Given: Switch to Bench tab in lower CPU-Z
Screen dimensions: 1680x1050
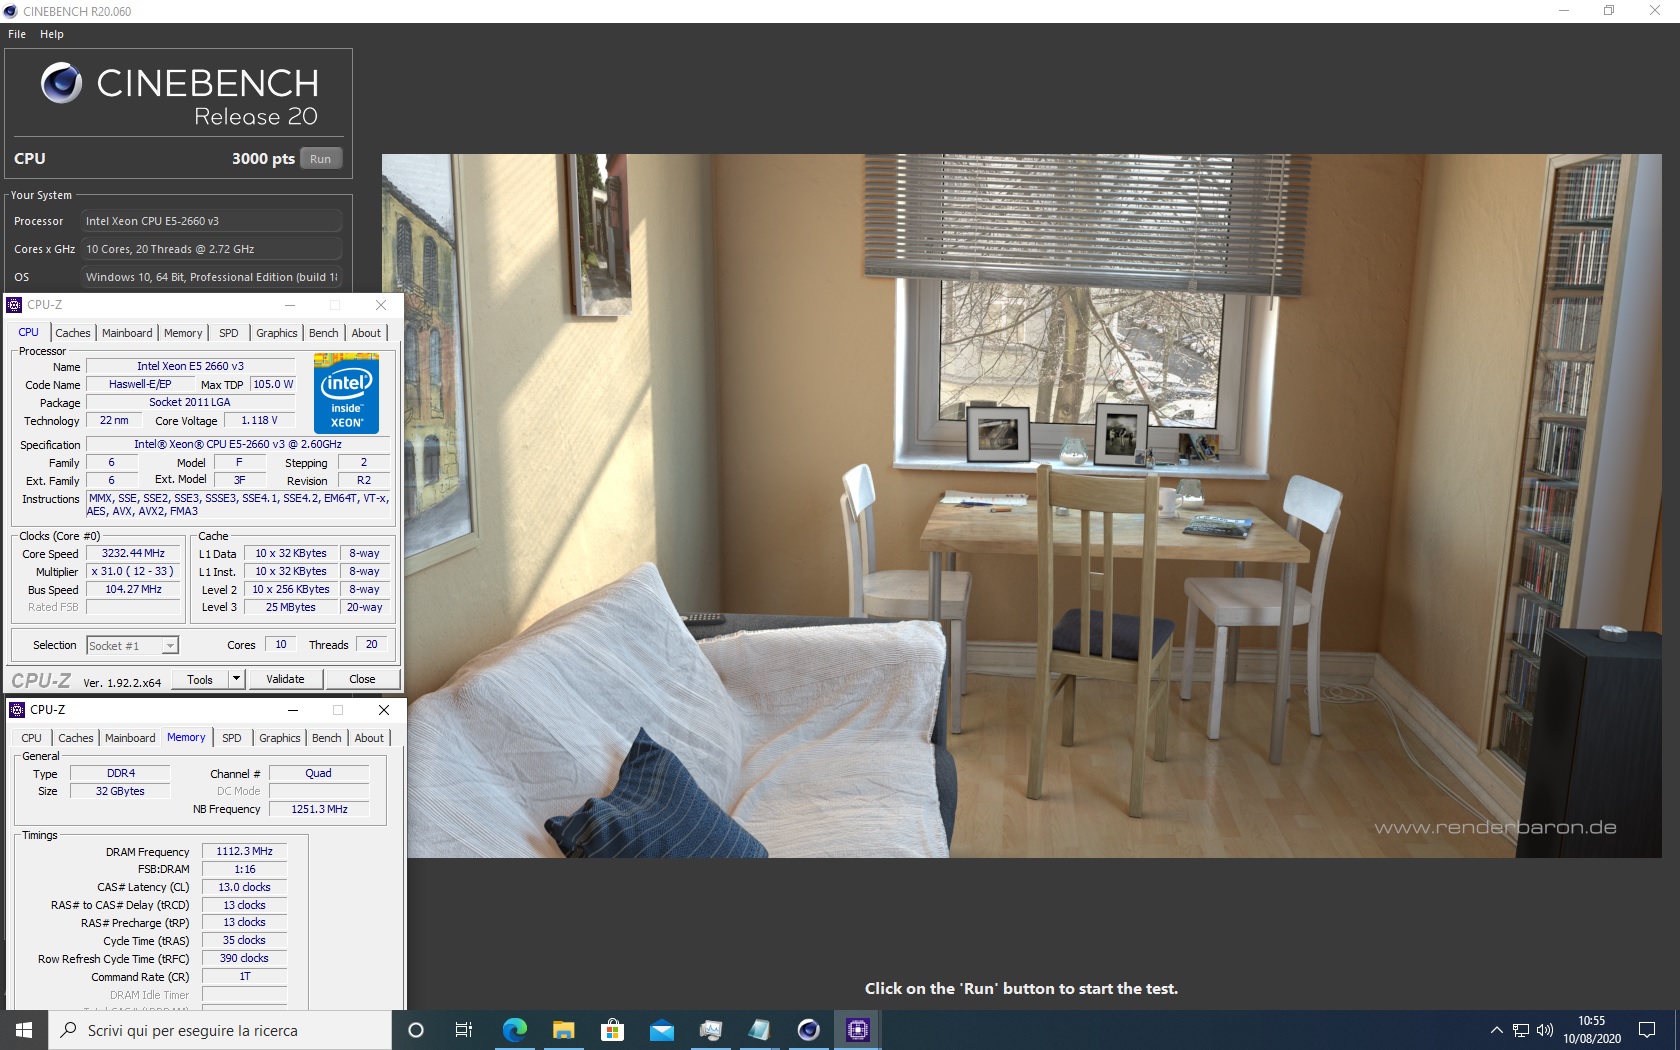Looking at the screenshot, I should (x=327, y=738).
